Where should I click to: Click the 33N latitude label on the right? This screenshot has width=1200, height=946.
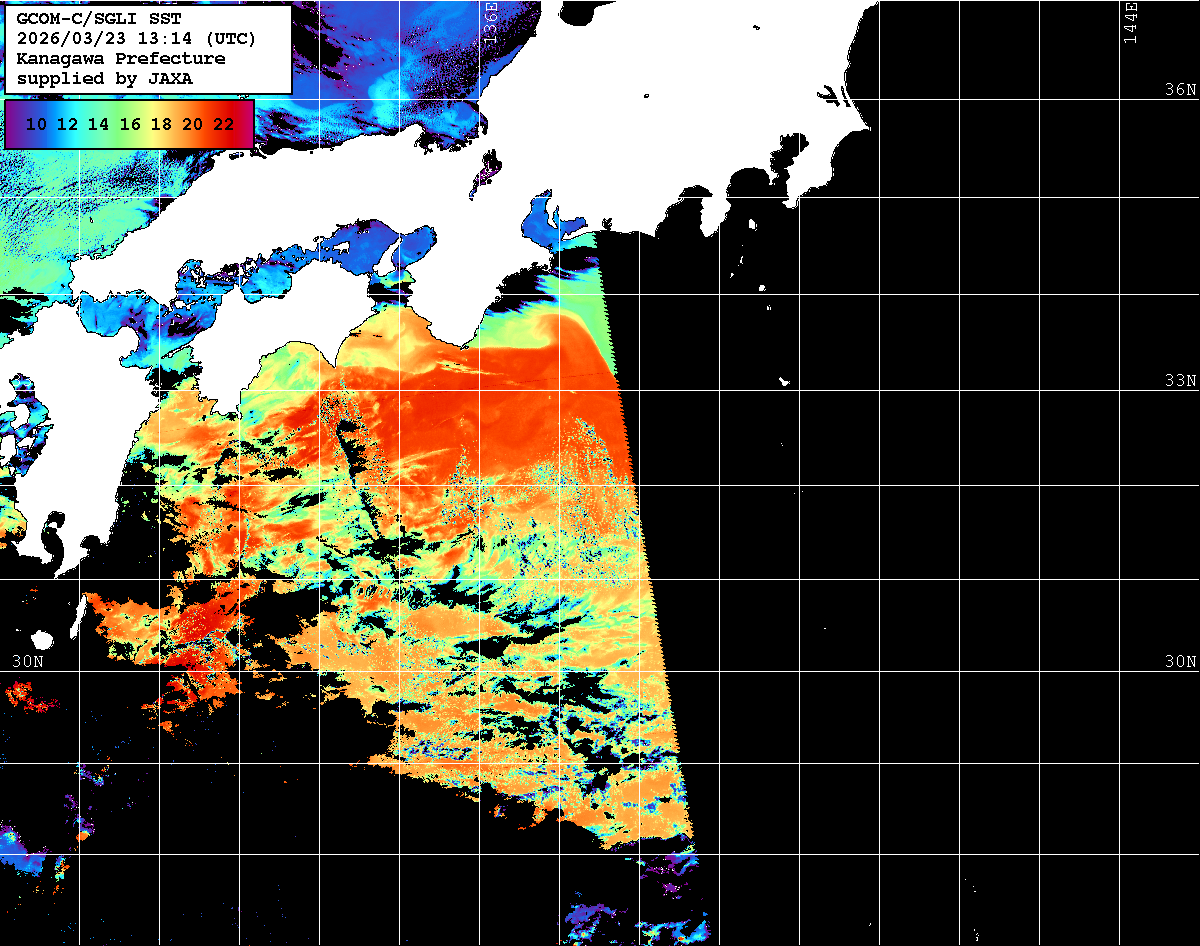[1180, 381]
